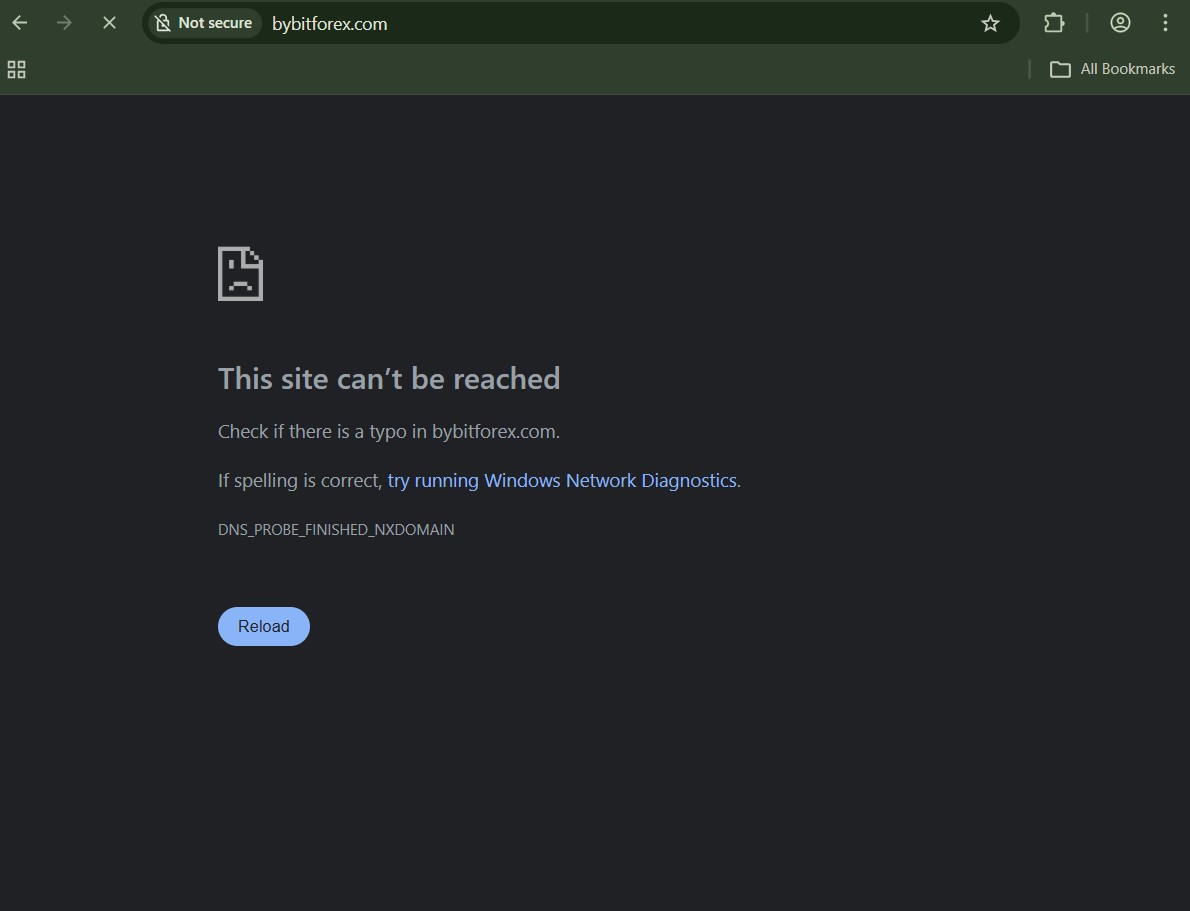Image resolution: width=1190 pixels, height=911 pixels.
Task: Run Windows Network Diagnostics link
Action: [561, 481]
